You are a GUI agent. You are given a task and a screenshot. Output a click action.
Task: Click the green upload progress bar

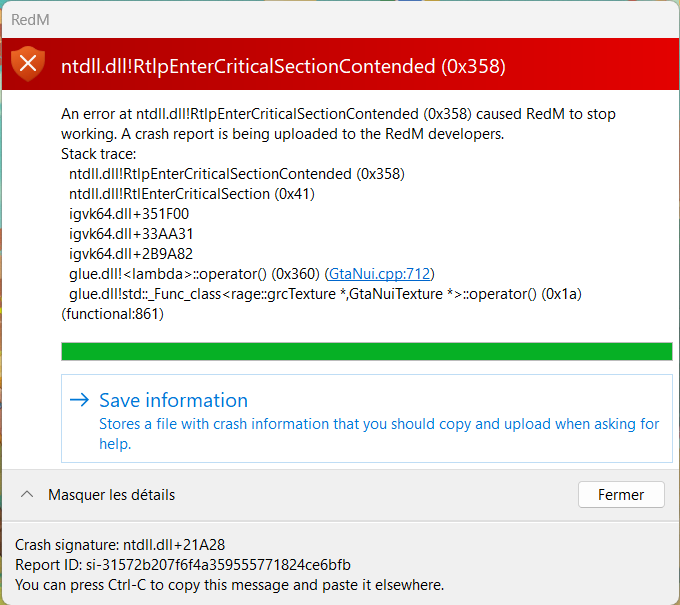pos(366,351)
